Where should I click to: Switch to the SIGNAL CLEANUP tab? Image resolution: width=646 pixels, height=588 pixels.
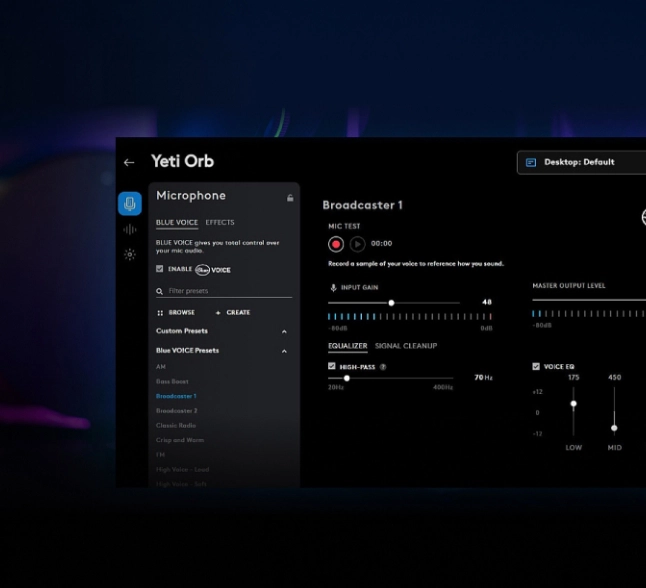pos(406,346)
